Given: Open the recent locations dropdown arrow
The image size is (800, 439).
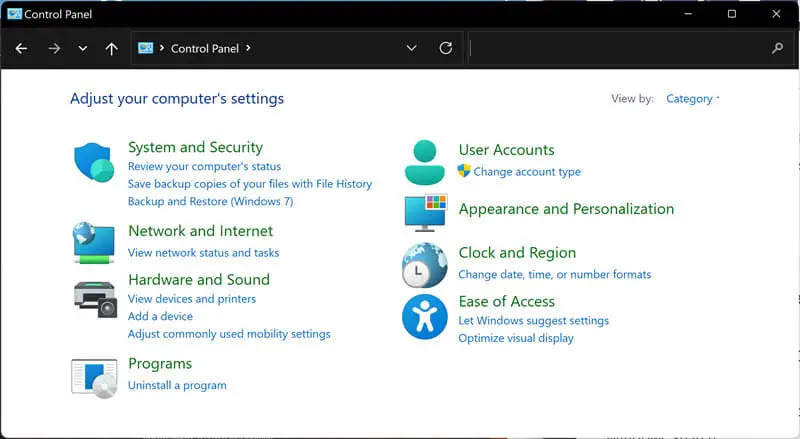Looking at the screenshot, I should click(83, 48).
